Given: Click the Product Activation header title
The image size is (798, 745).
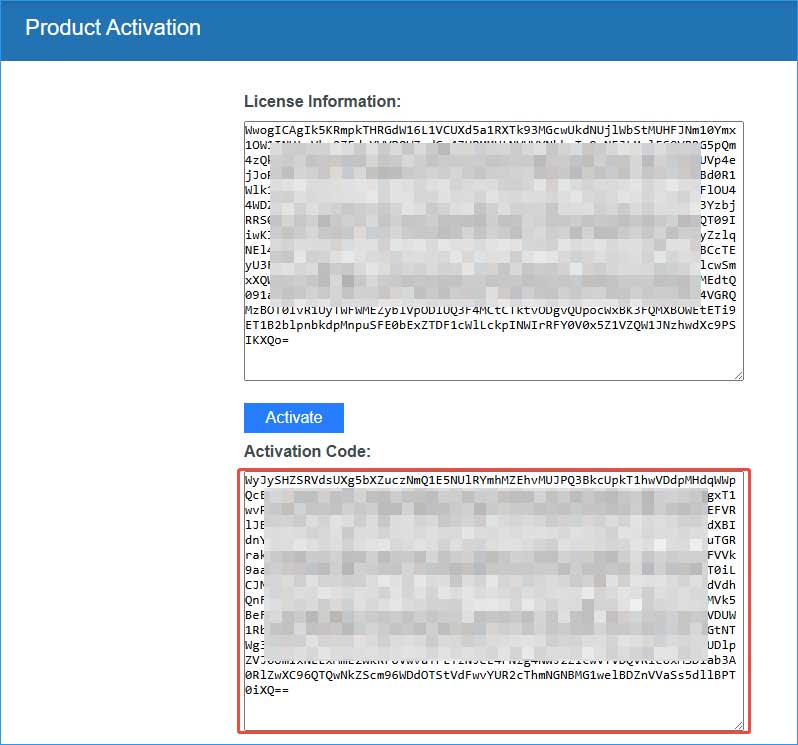Looking at the screenshot, I should pyautogui.click(x=113, y=27).
